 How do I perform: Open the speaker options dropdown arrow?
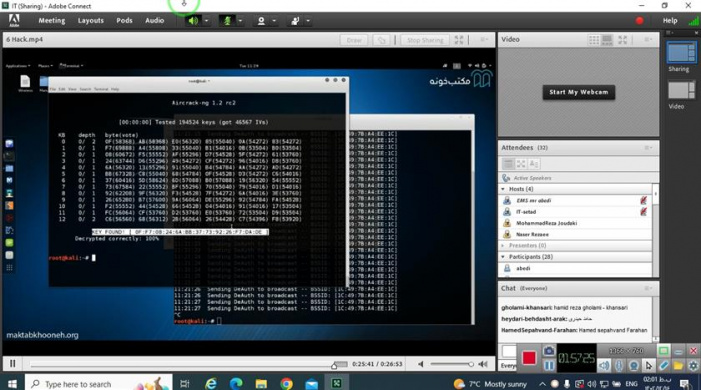206,21
